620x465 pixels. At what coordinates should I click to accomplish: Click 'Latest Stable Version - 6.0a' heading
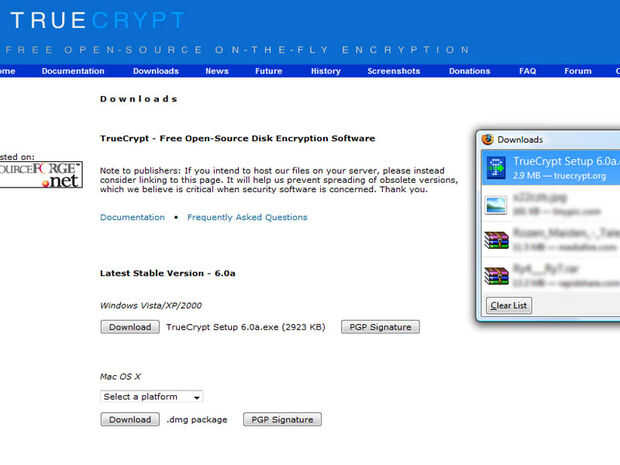[x=168, y=273]
